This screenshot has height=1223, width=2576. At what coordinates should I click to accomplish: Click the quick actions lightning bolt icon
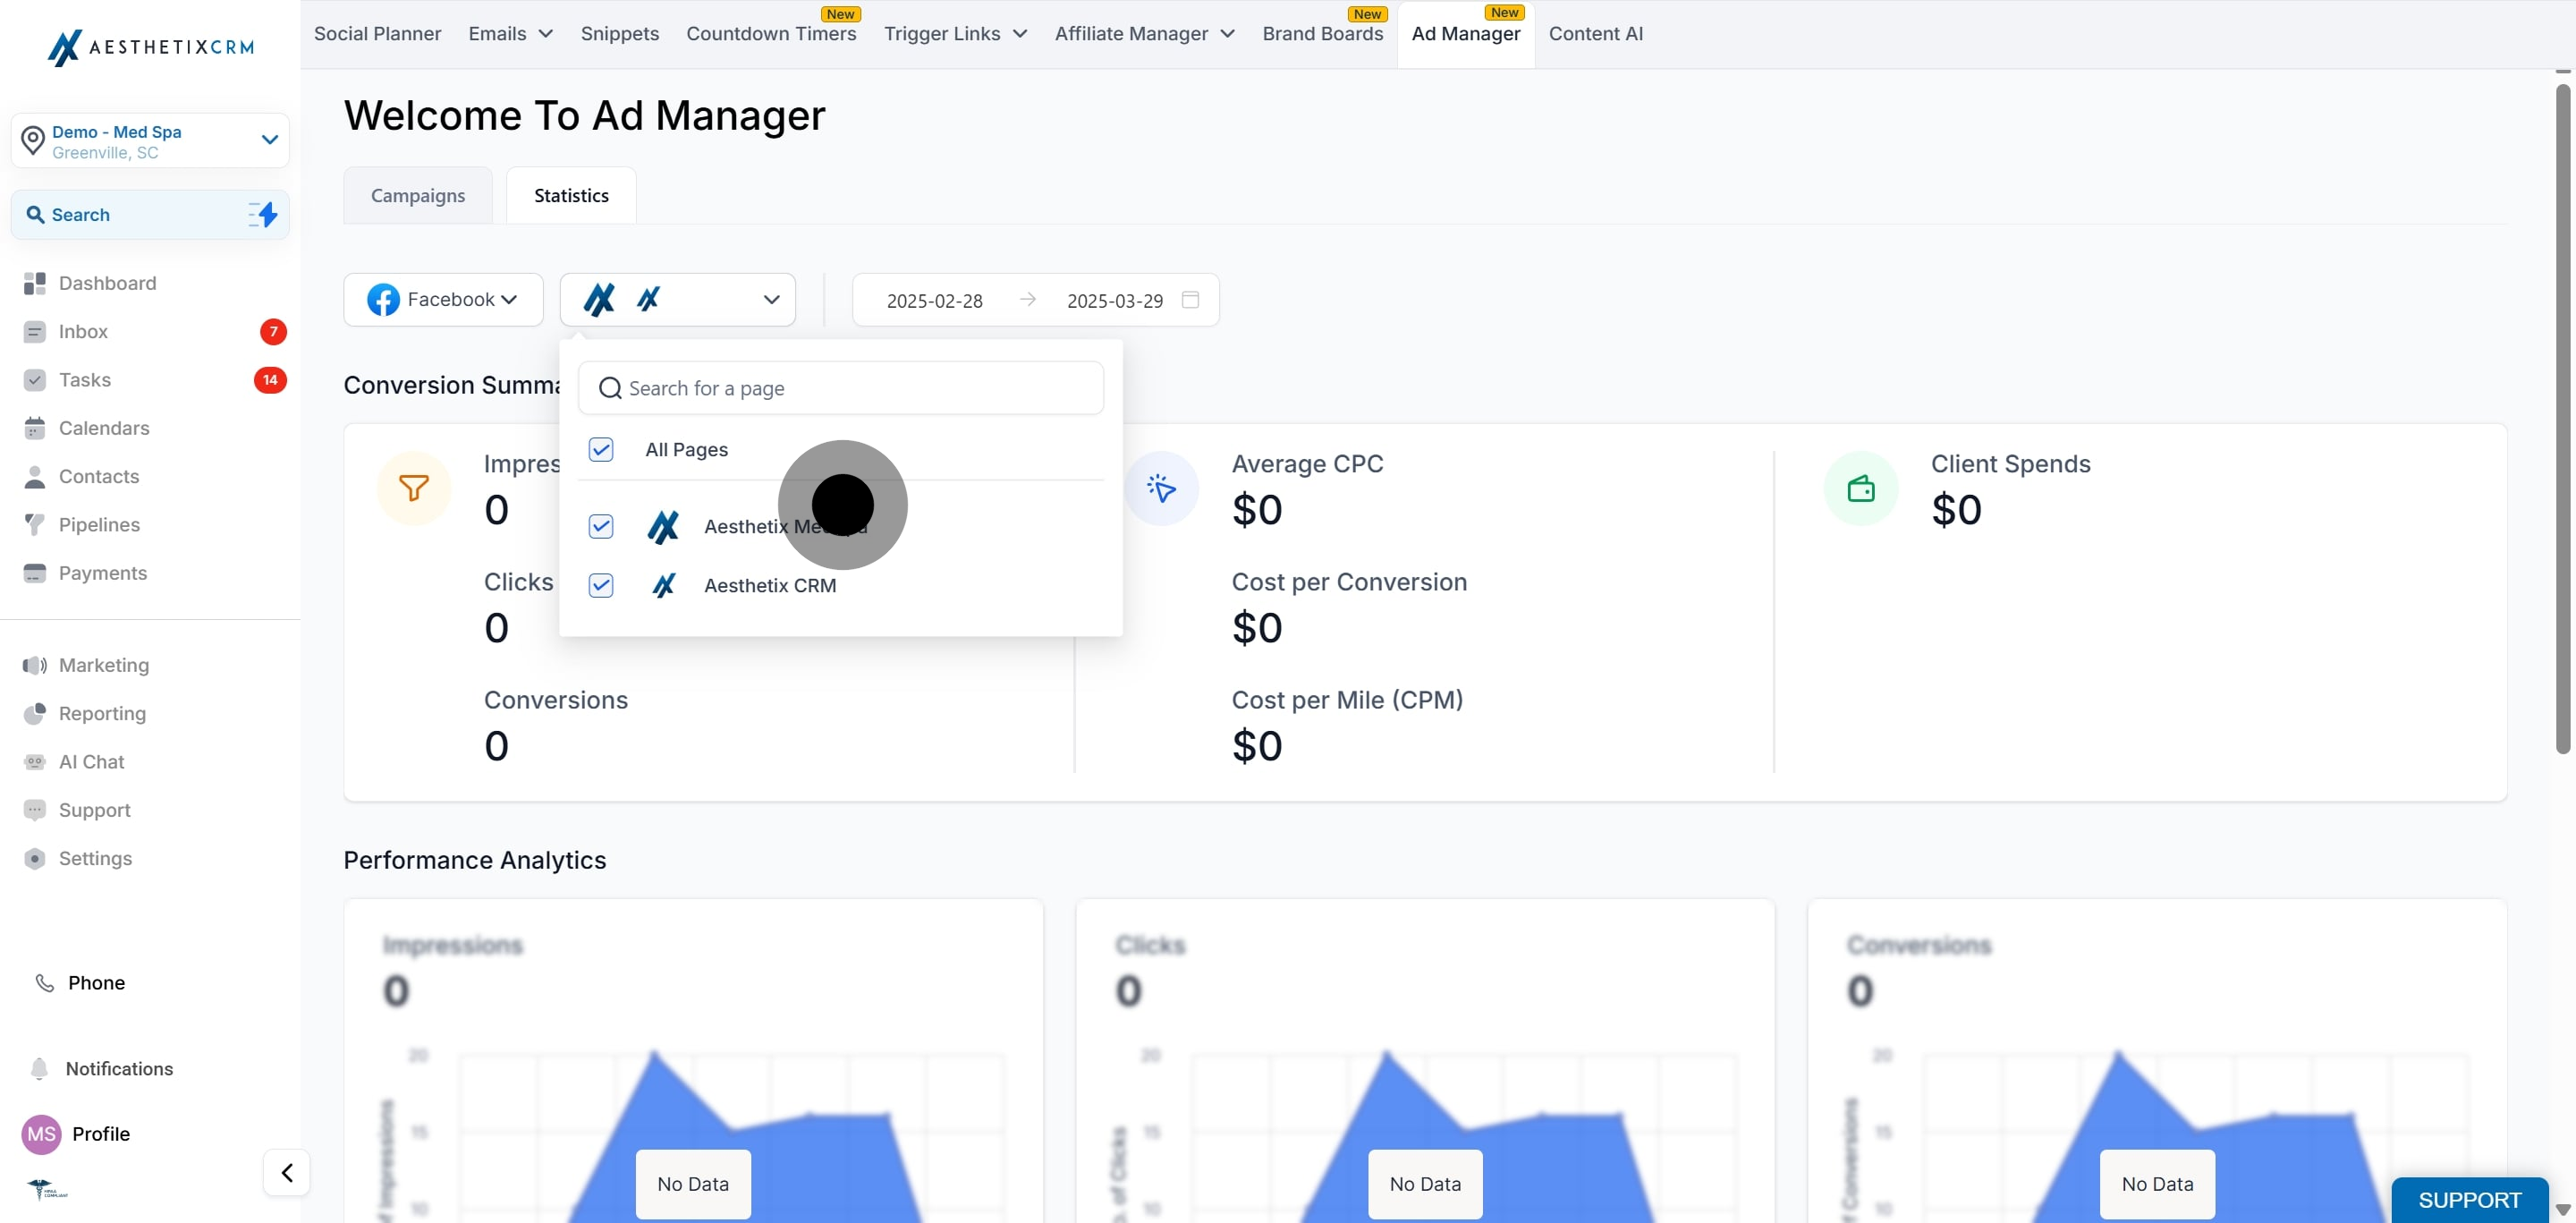click(264, 214)
